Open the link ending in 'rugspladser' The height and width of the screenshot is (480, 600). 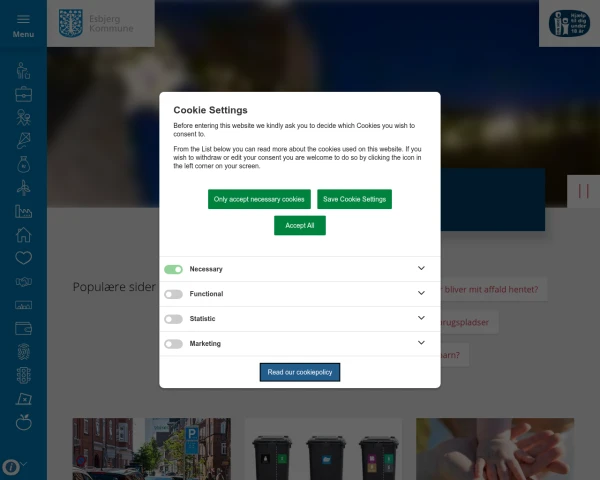pyautogui.click(x=469, y=322)
